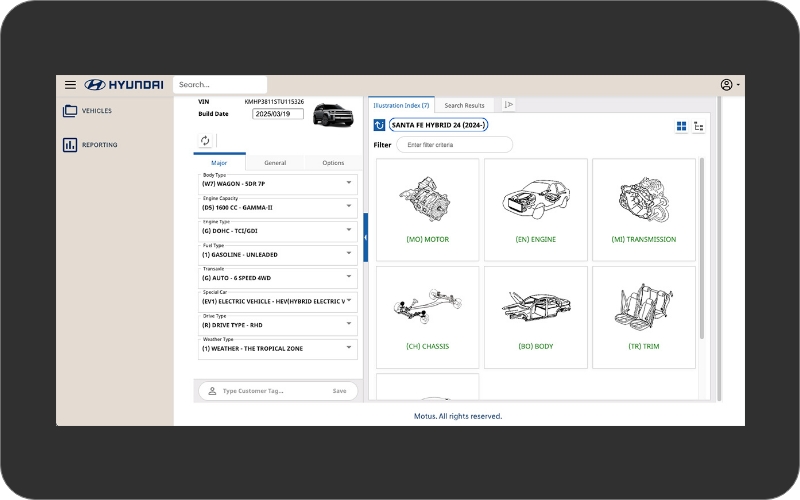Click the arrow icon next to Search Results tab
800x500 pixels.
point(508,105)
